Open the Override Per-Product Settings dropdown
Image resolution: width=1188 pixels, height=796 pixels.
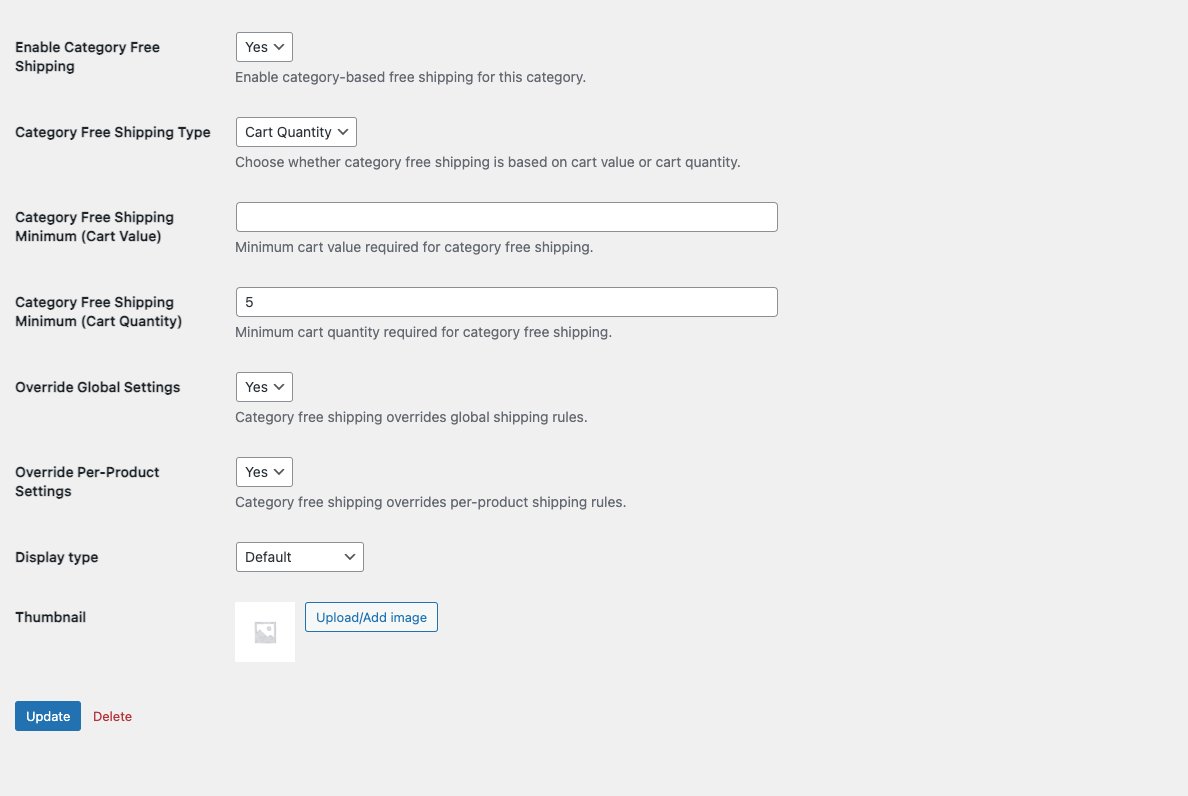[264, 472]
